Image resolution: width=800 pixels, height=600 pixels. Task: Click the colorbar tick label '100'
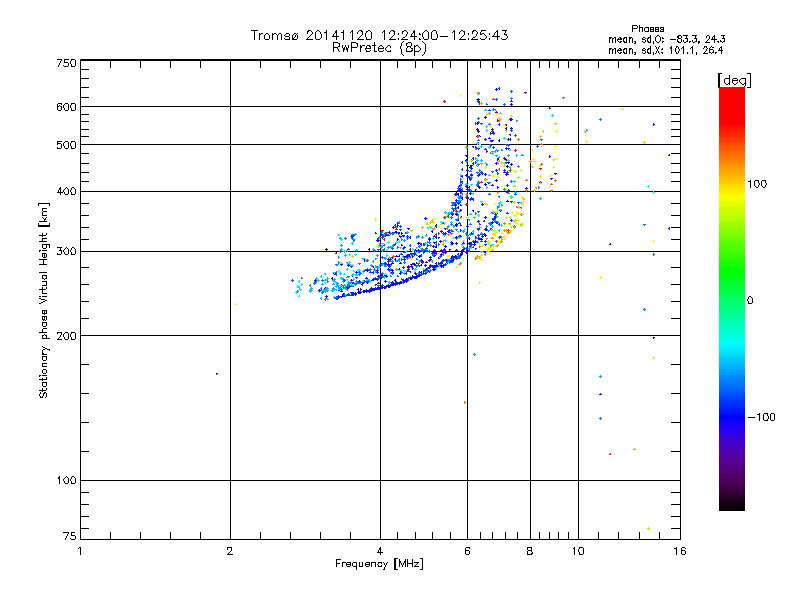click(757, 184)
